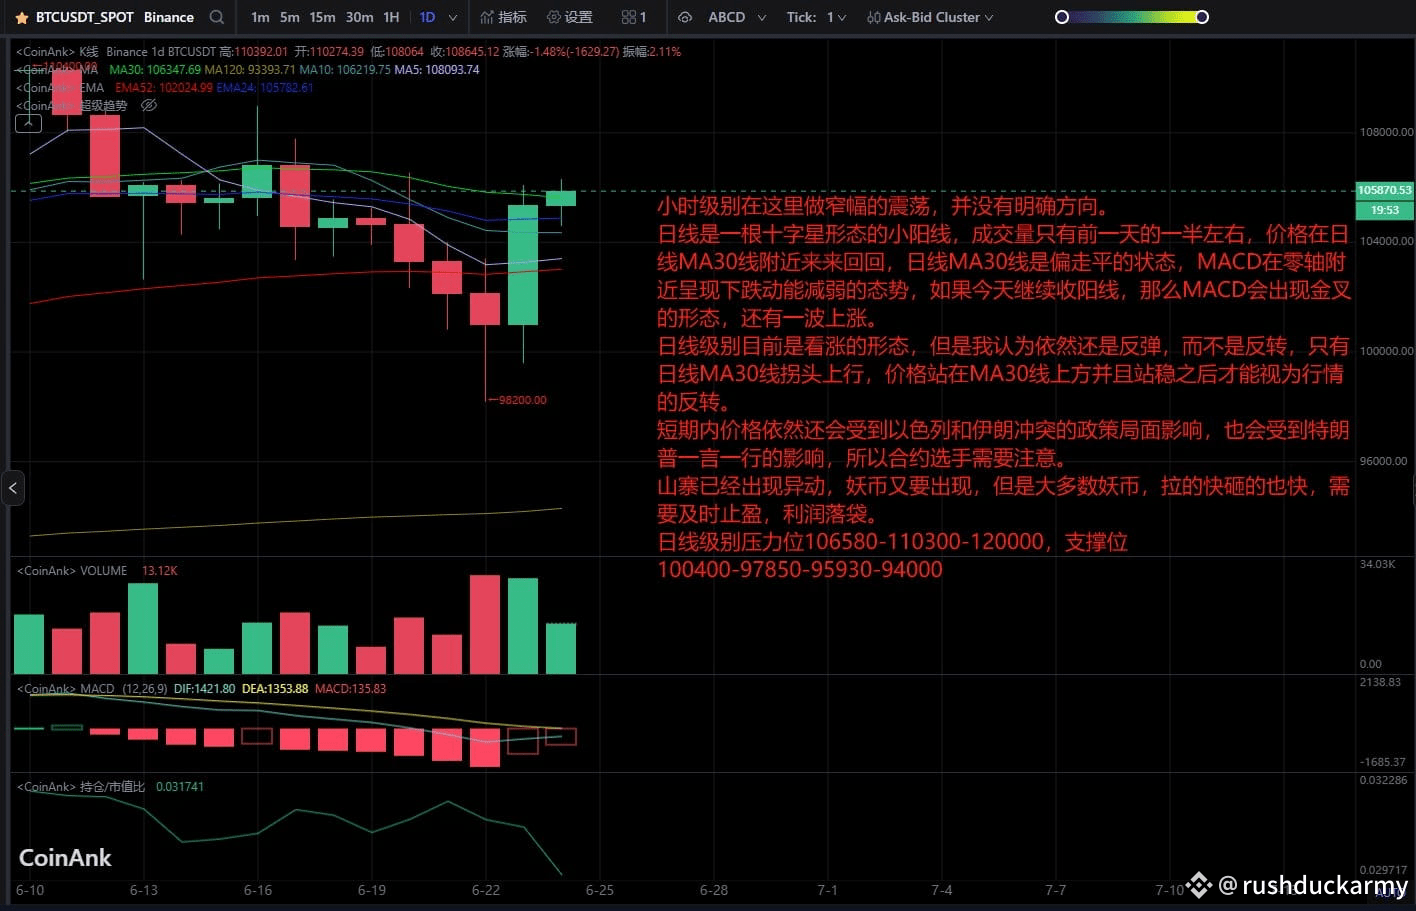Click the VOLUME indicator label
The height and width of the screenshot is (911, 1416).
click(104, 571)
